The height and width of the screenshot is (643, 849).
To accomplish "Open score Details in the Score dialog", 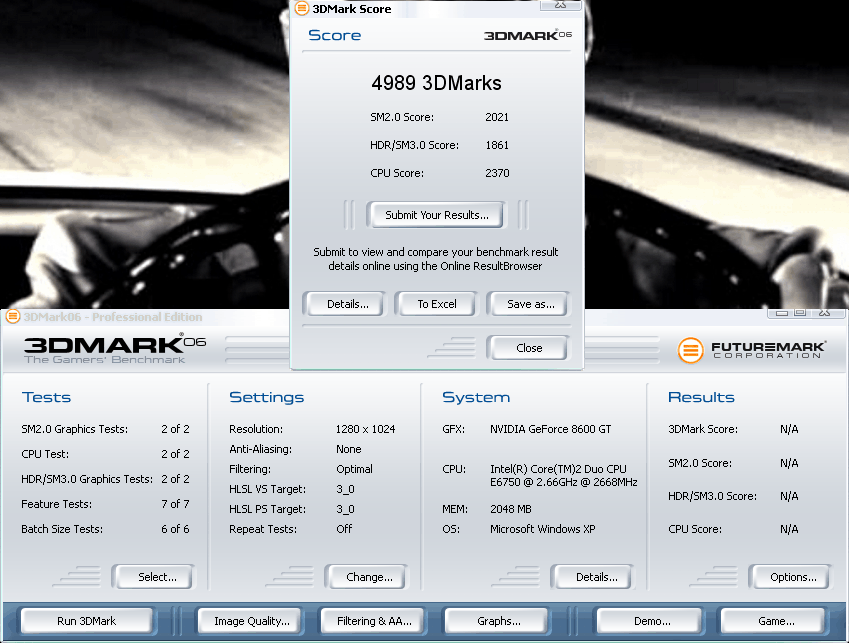I will point(348,304).
